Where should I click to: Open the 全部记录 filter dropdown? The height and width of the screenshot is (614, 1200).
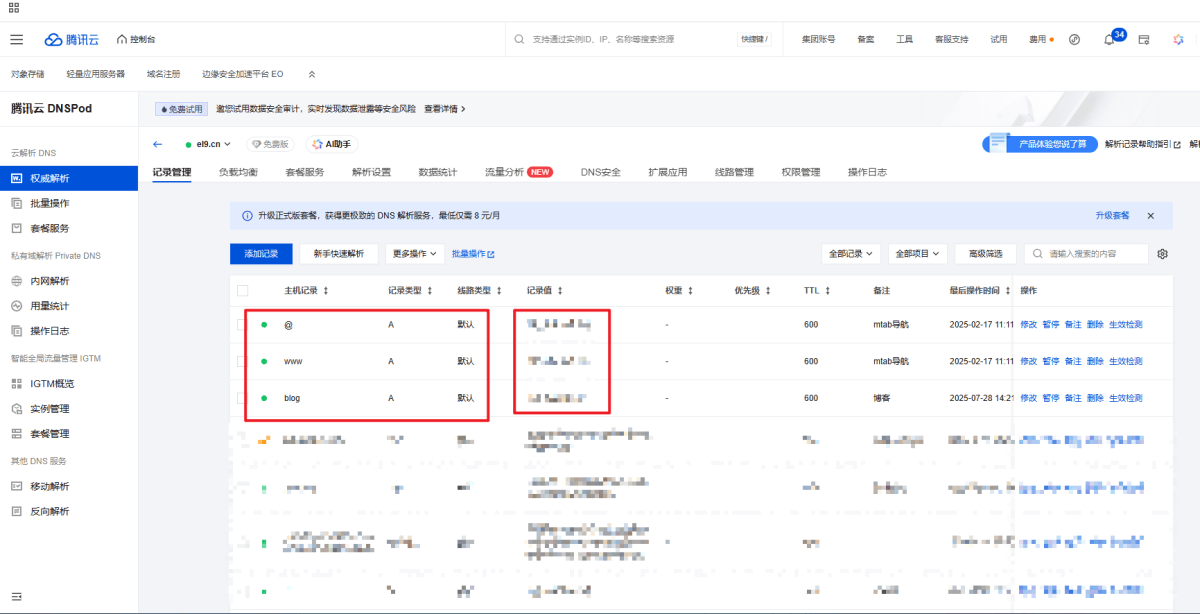[851, 254]
